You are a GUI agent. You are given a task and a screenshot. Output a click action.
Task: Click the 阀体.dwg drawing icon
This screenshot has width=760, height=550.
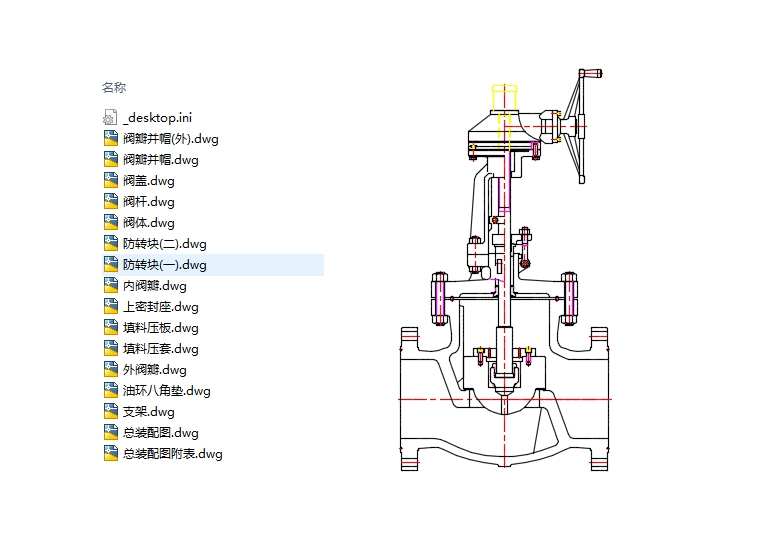point(110,223)
